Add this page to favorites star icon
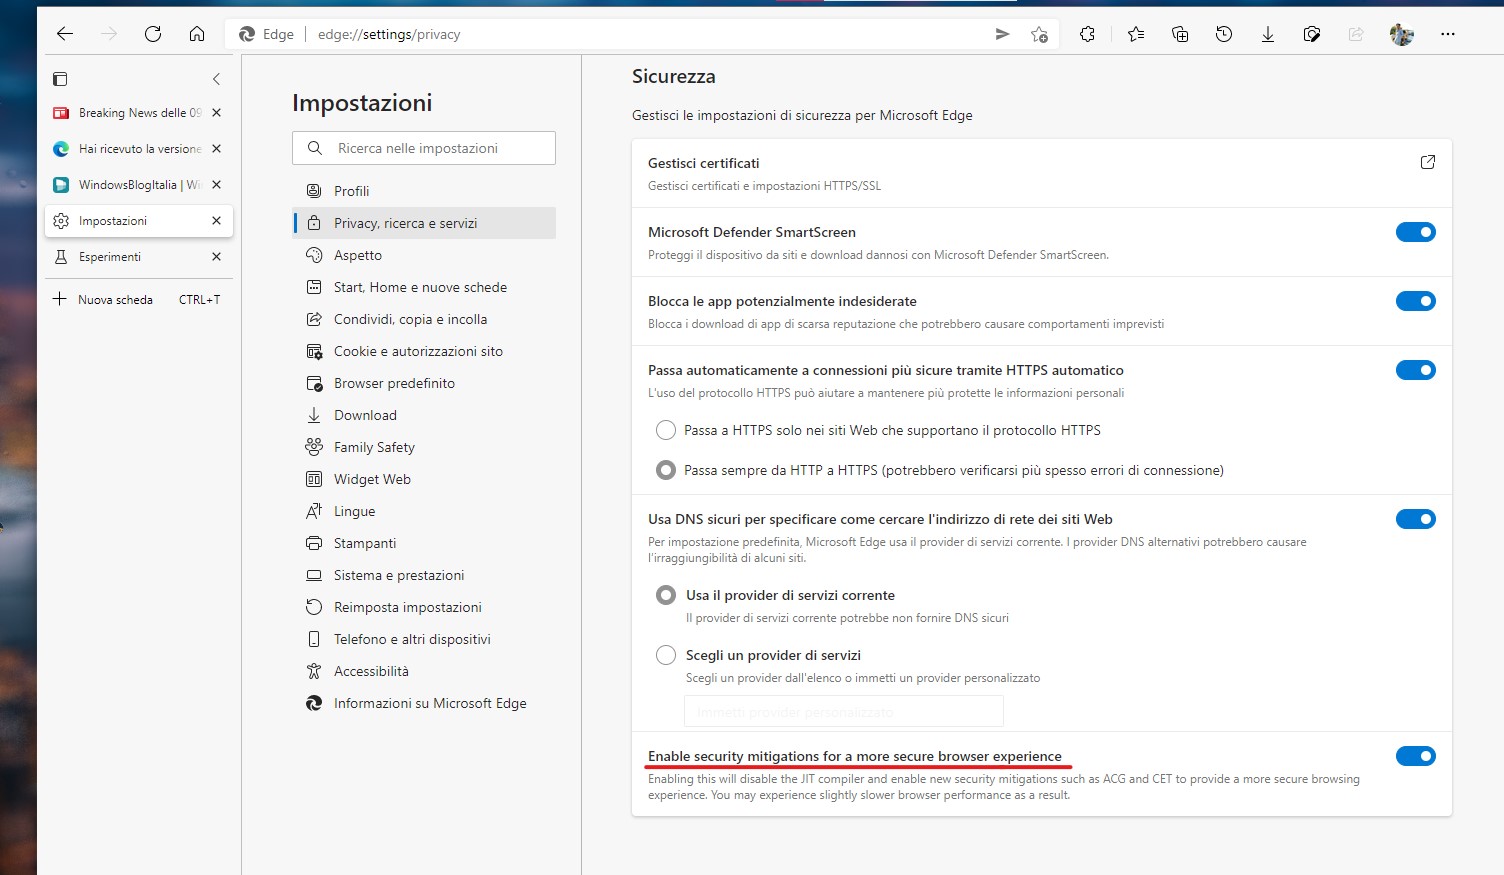1504x875 pixels. click(x=1039, y=34)
